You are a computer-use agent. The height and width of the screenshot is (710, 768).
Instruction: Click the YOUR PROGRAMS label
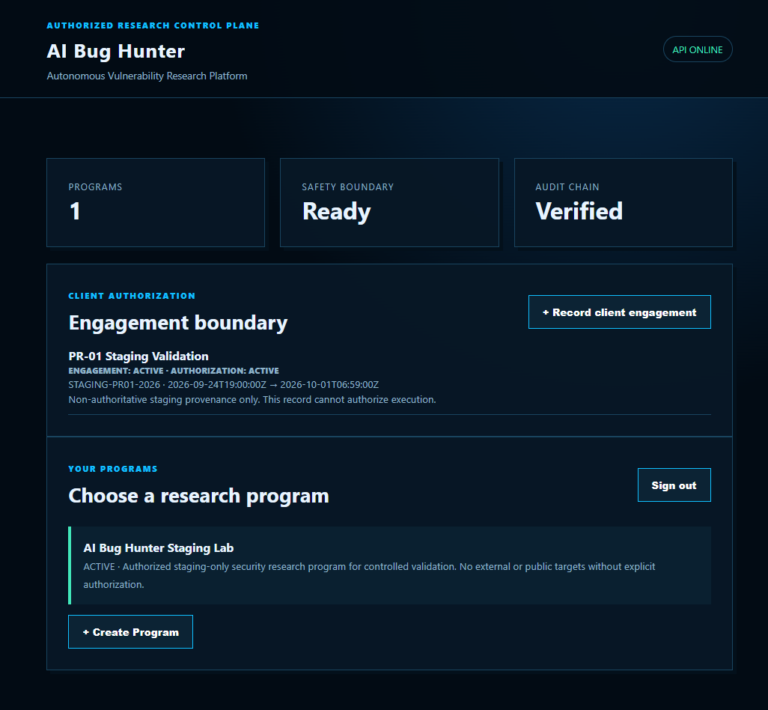[113, 469]
